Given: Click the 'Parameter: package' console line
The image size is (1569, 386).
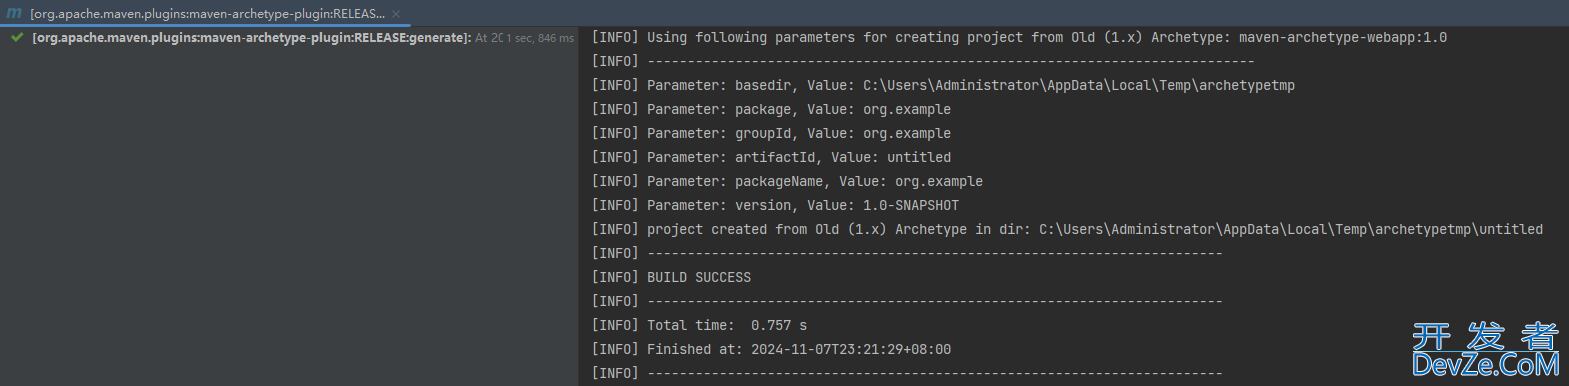Looking at the screenshot, I should (x=771, y=109).
